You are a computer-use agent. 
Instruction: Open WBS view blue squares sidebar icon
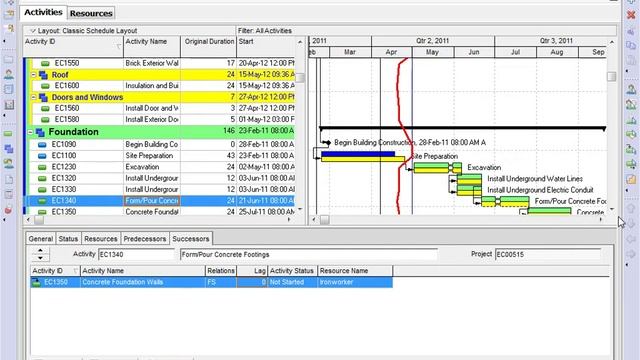9,149
